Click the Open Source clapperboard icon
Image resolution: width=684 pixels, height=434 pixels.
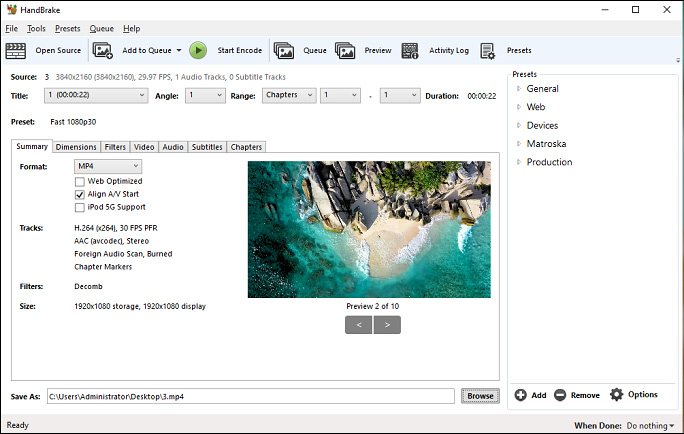[x=16, y=51]
